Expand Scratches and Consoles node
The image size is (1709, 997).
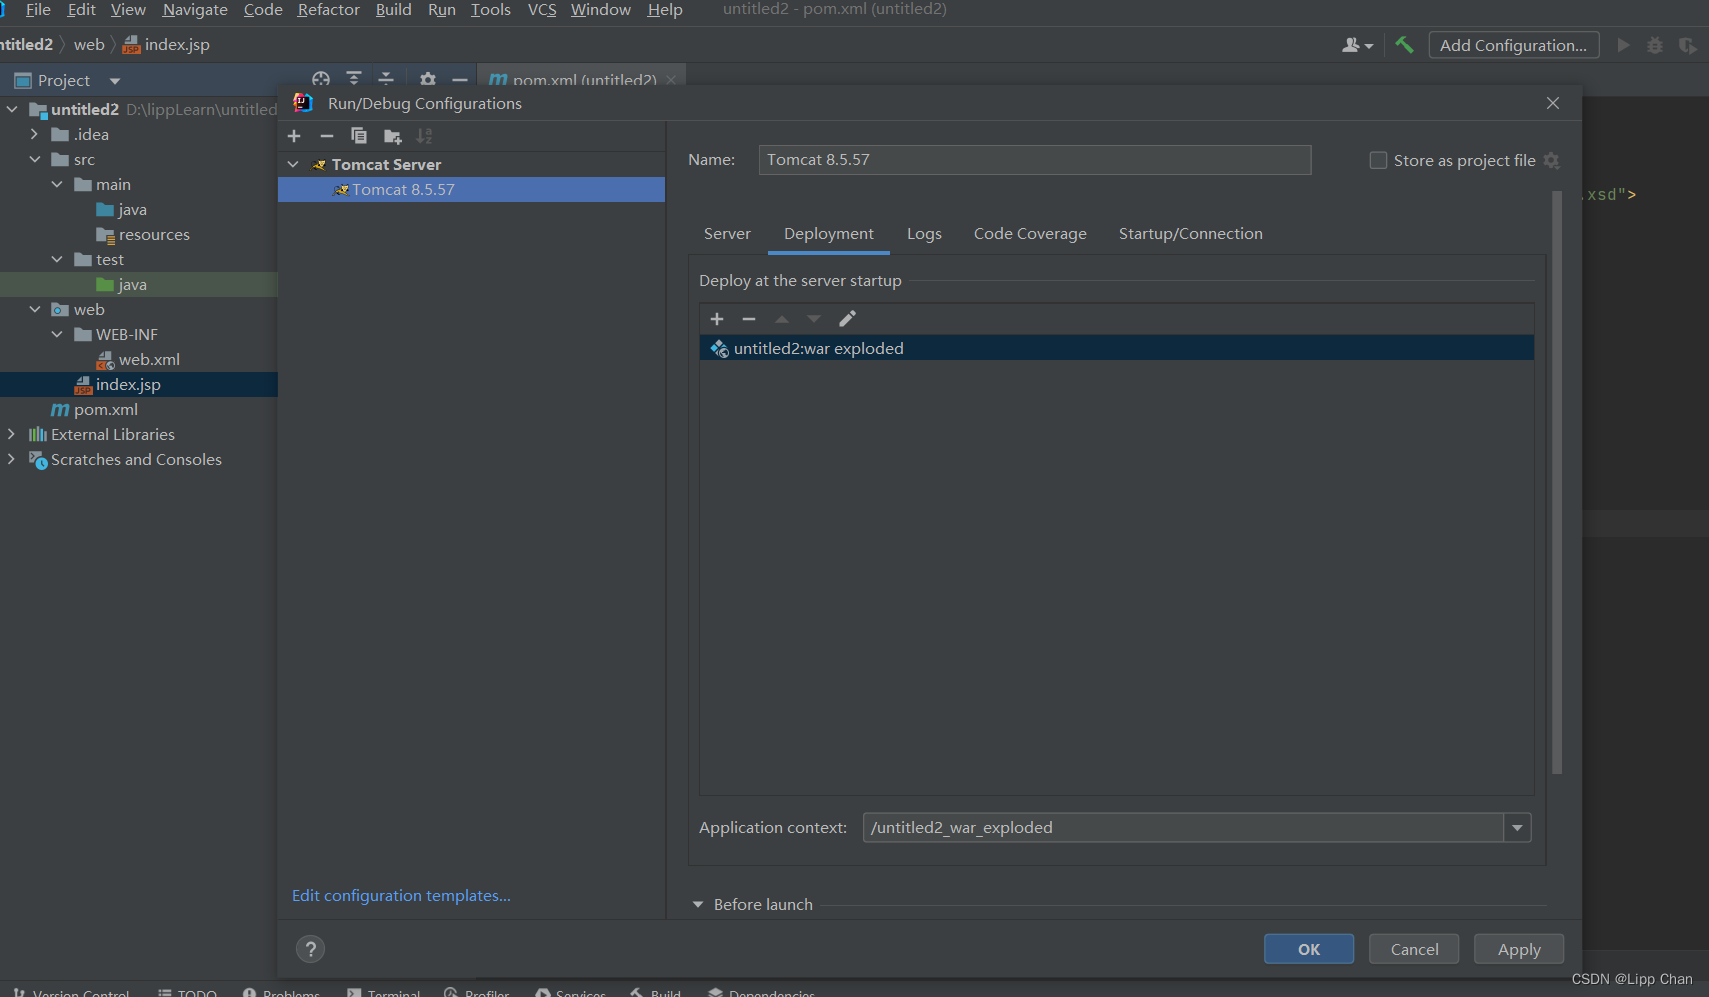tap(11, 459)
